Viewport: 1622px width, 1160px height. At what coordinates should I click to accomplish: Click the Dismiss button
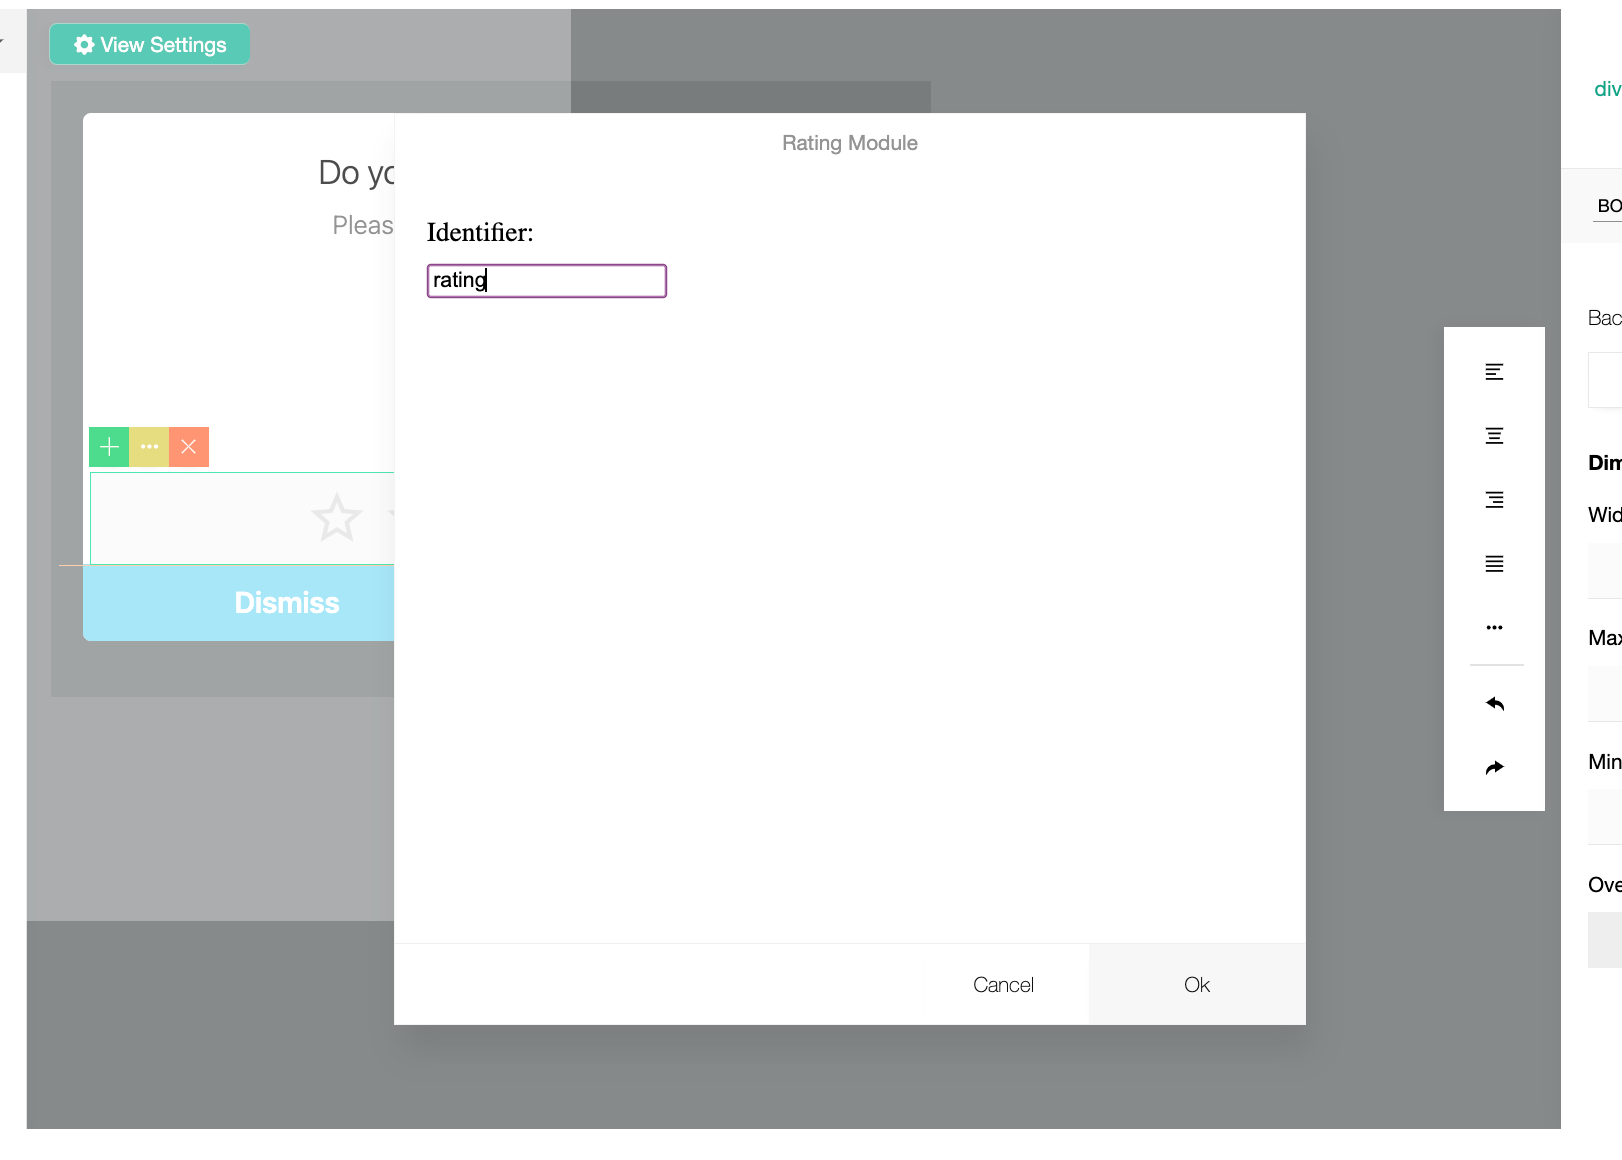click(286, 603)
